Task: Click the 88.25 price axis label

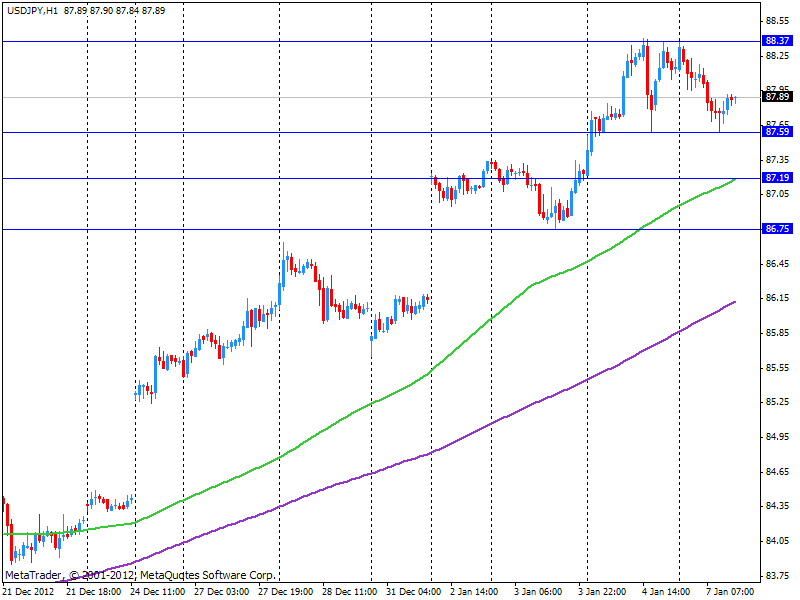Action: (x=778, y=56)
